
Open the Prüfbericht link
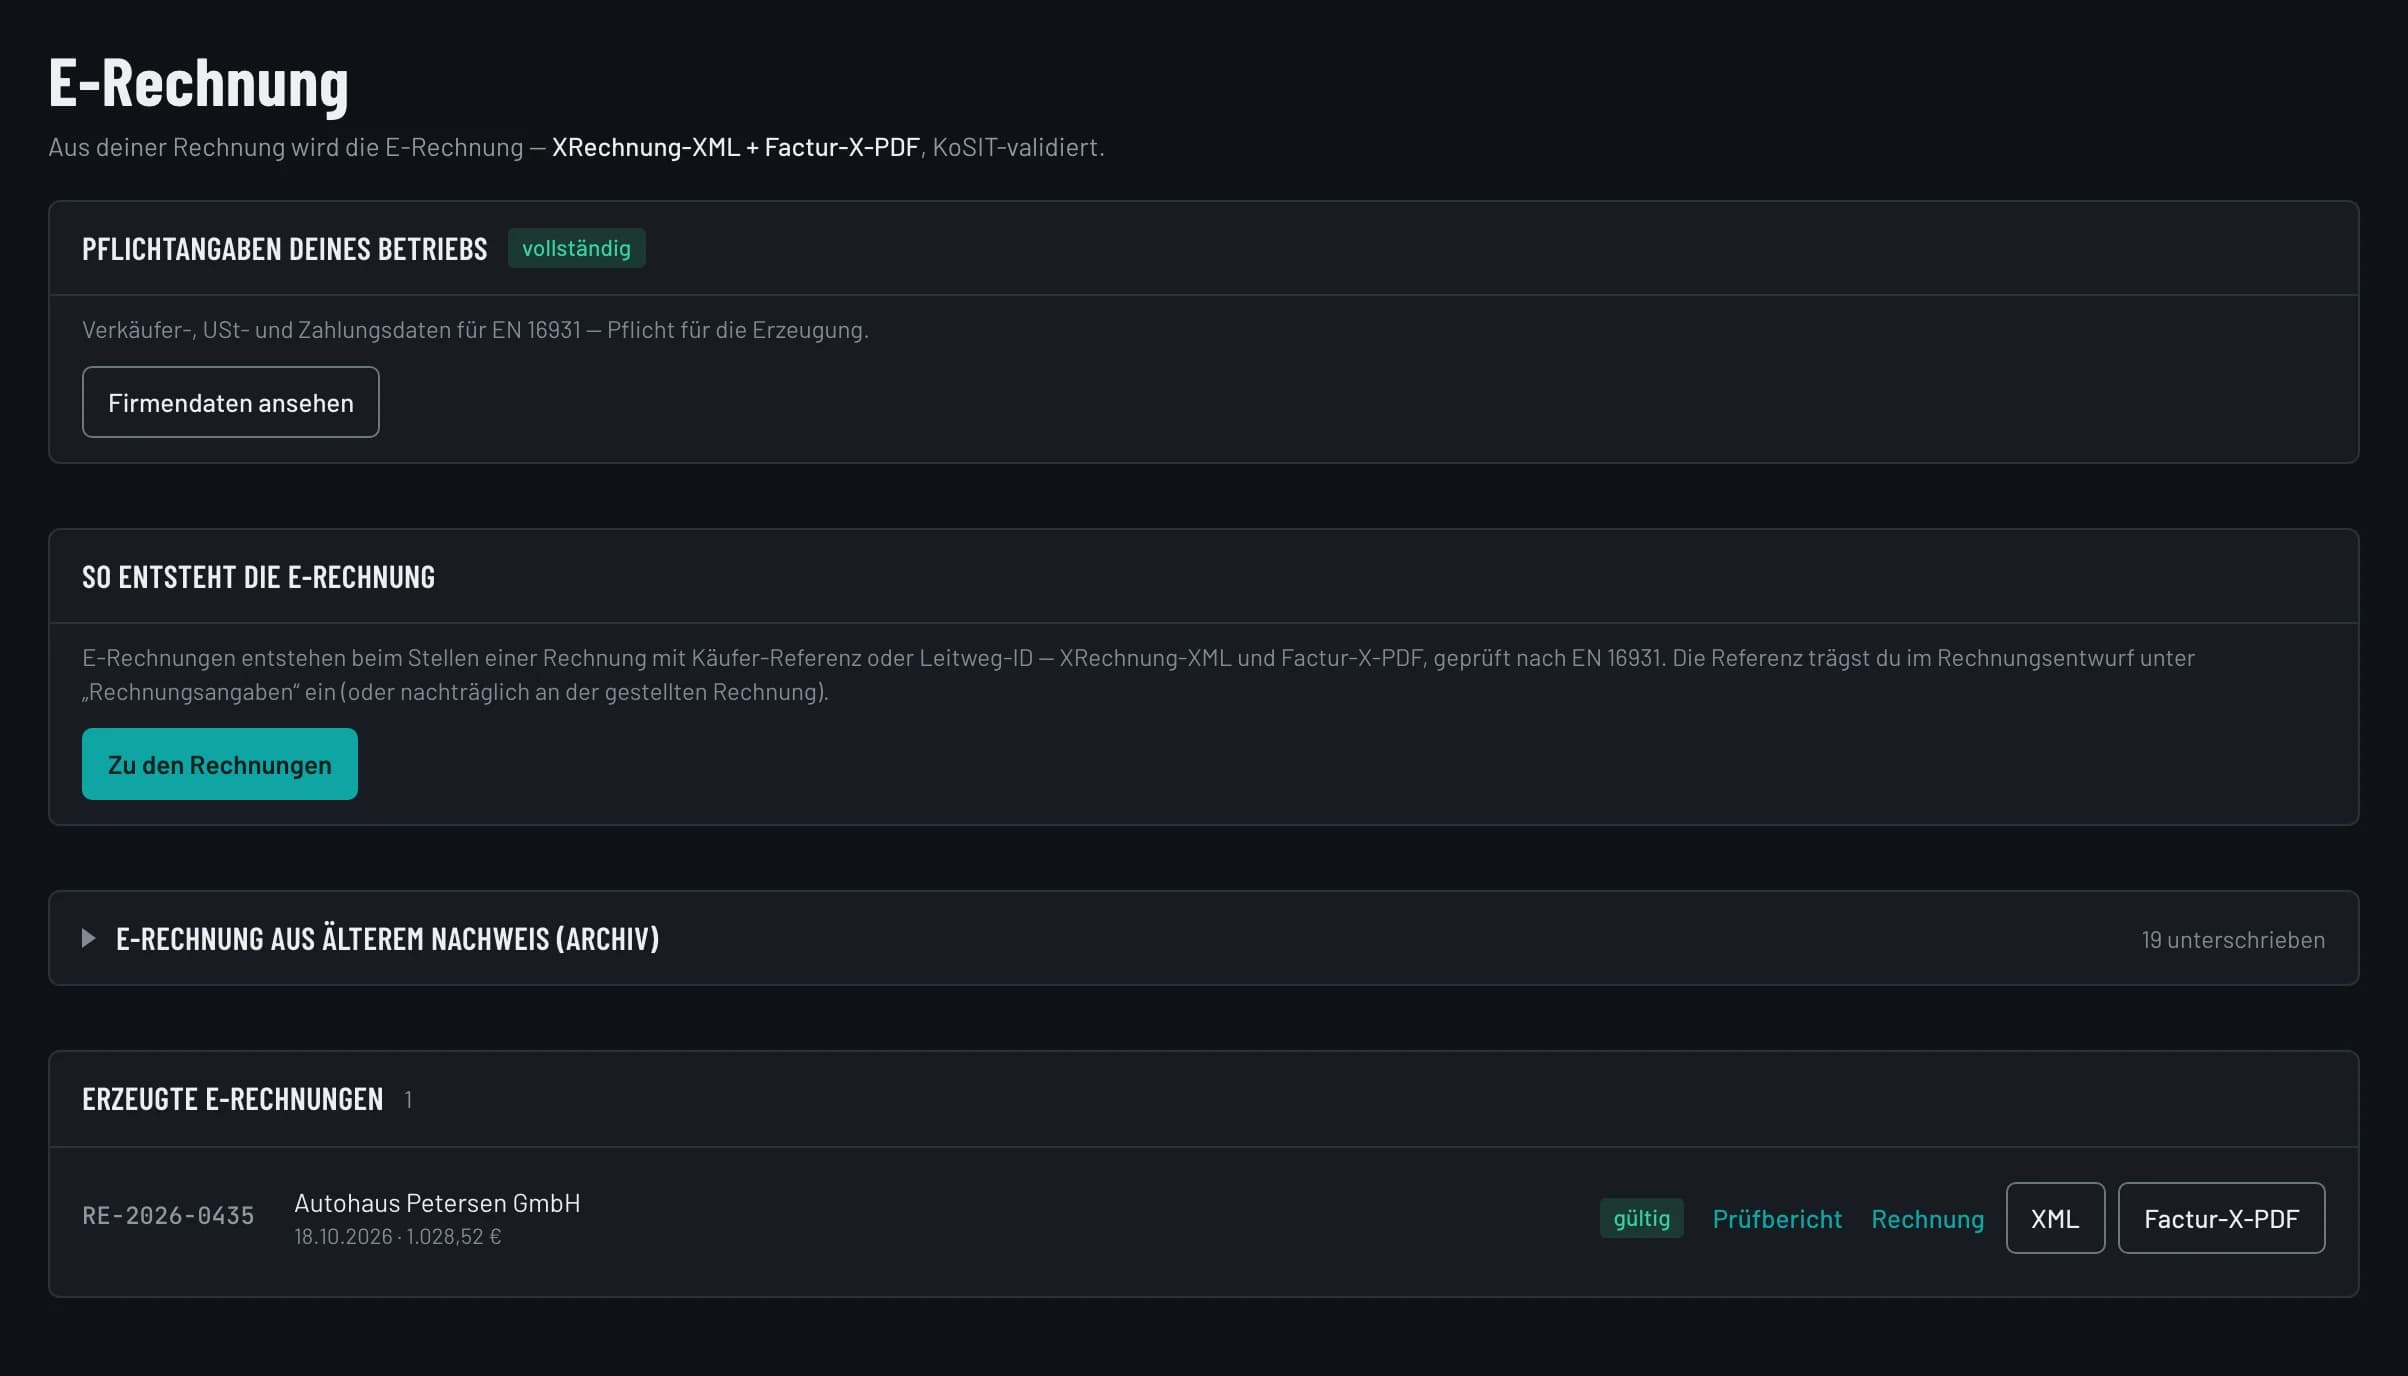pos(1777,1218)
